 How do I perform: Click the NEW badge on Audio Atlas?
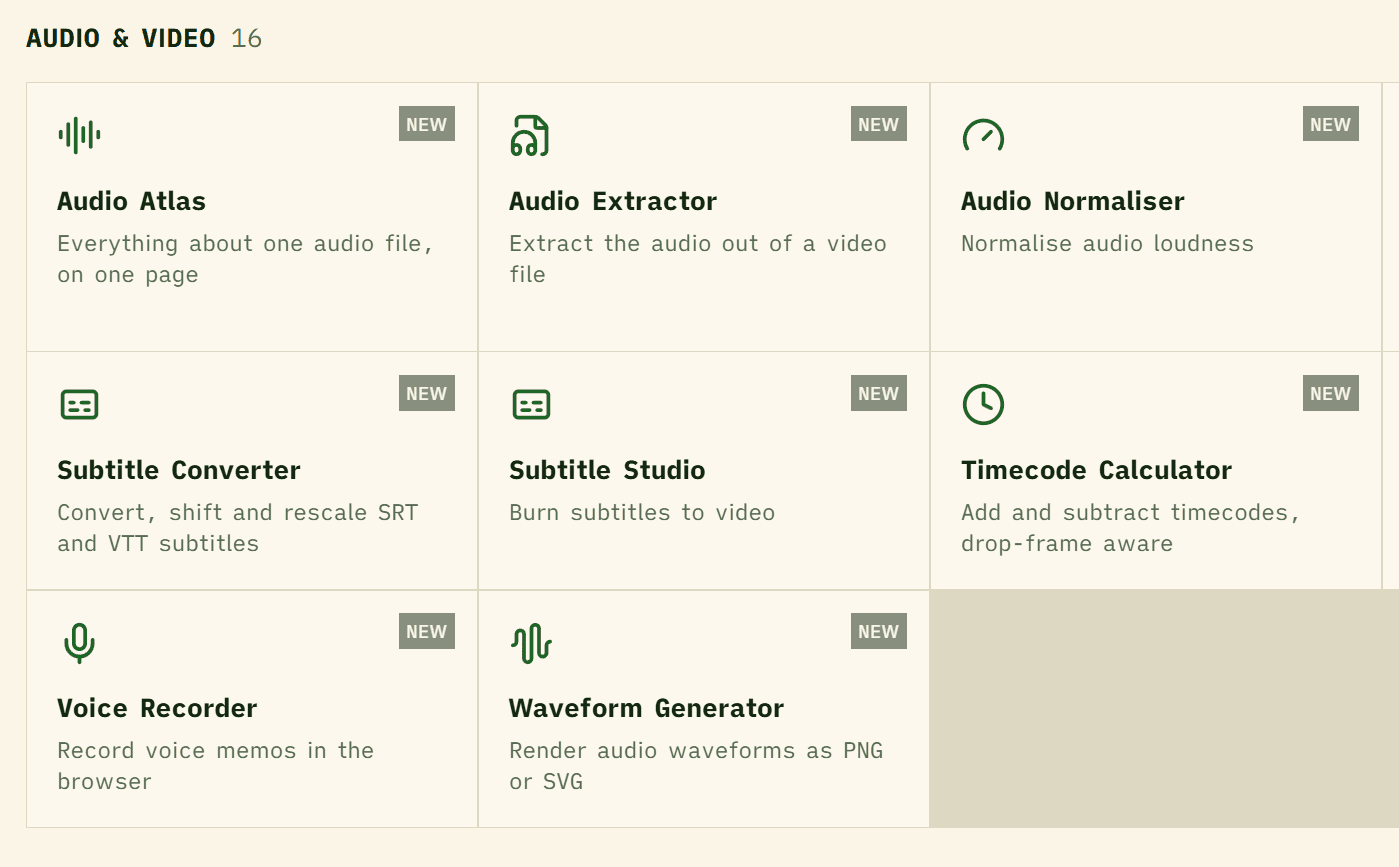427,124
